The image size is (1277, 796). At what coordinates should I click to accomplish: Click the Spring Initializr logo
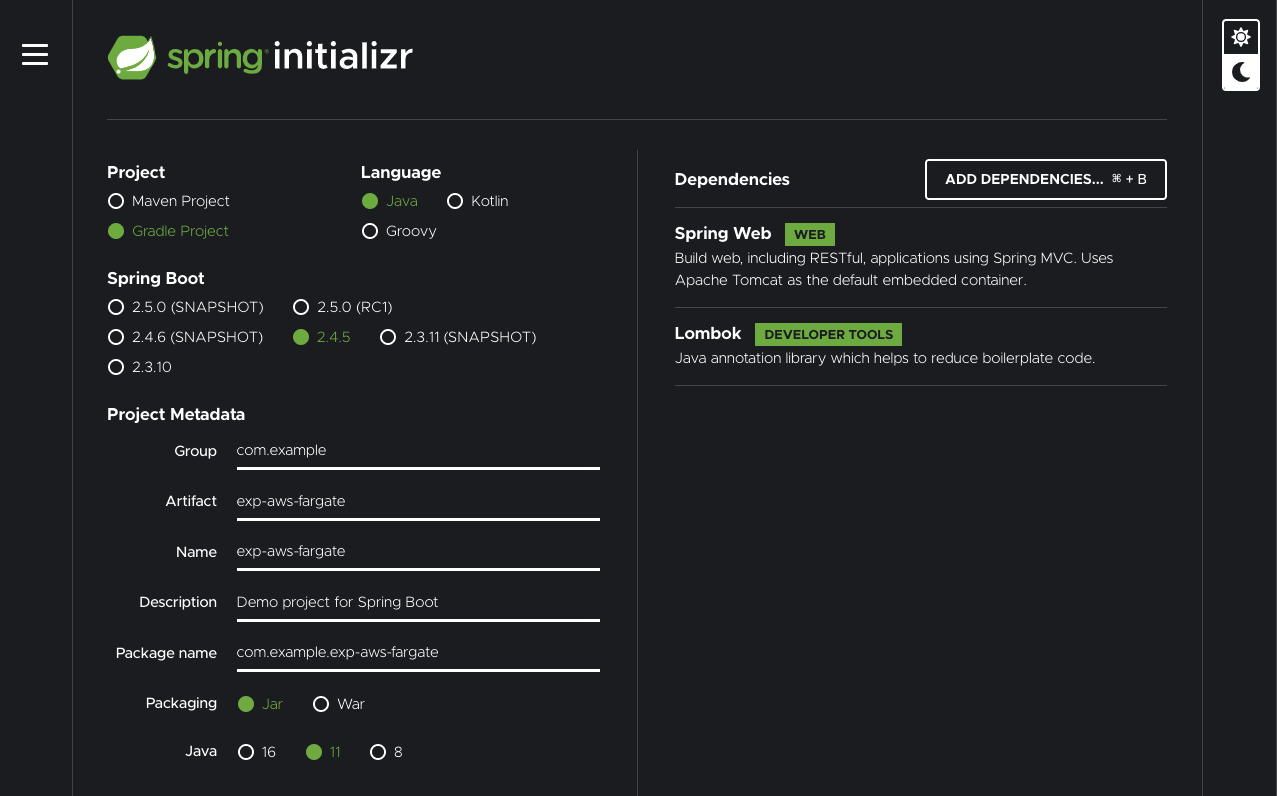[x=260, y=57]
